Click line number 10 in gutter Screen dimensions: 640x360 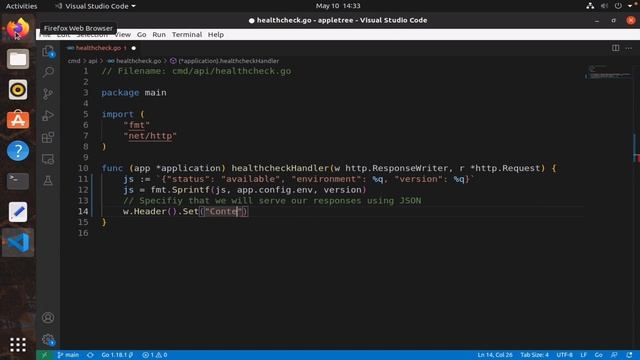point(83,168)
